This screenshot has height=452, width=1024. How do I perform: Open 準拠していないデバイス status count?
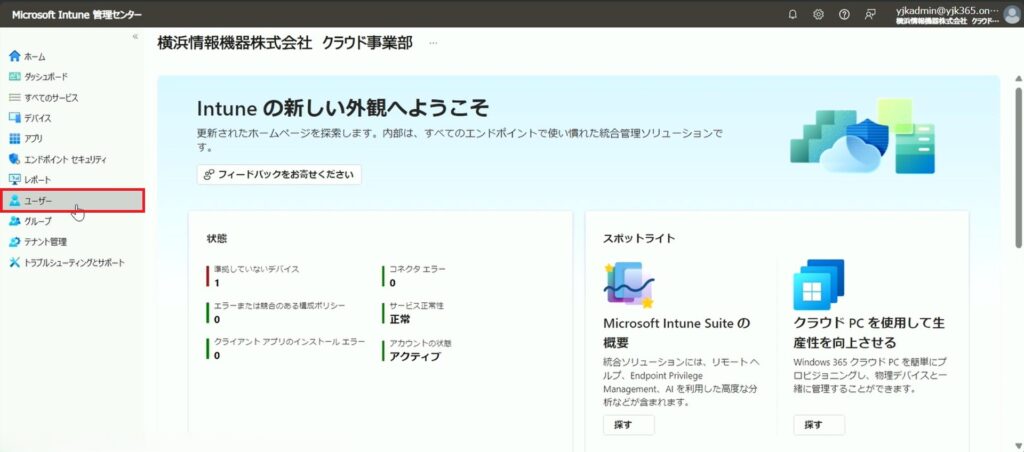tap(253, 276)
